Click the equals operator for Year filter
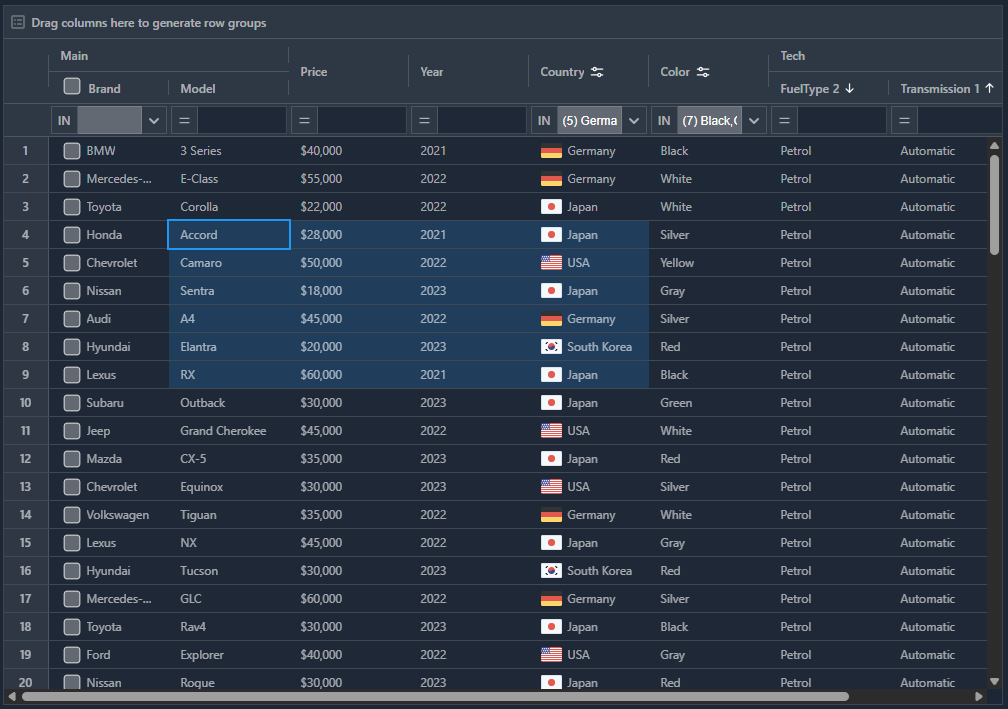The width and height of the screenshot is (1008, 709). (424, 120)
